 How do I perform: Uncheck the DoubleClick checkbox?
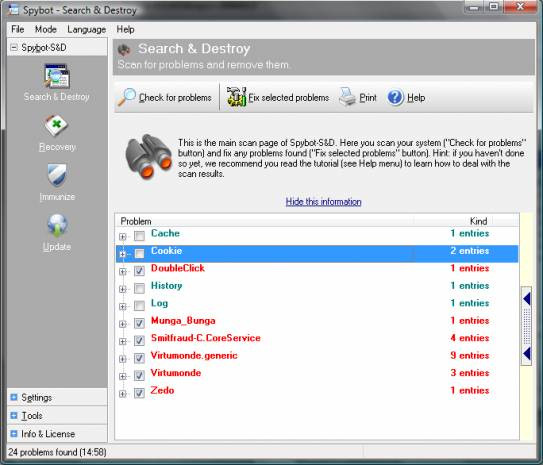click(140, 271)
